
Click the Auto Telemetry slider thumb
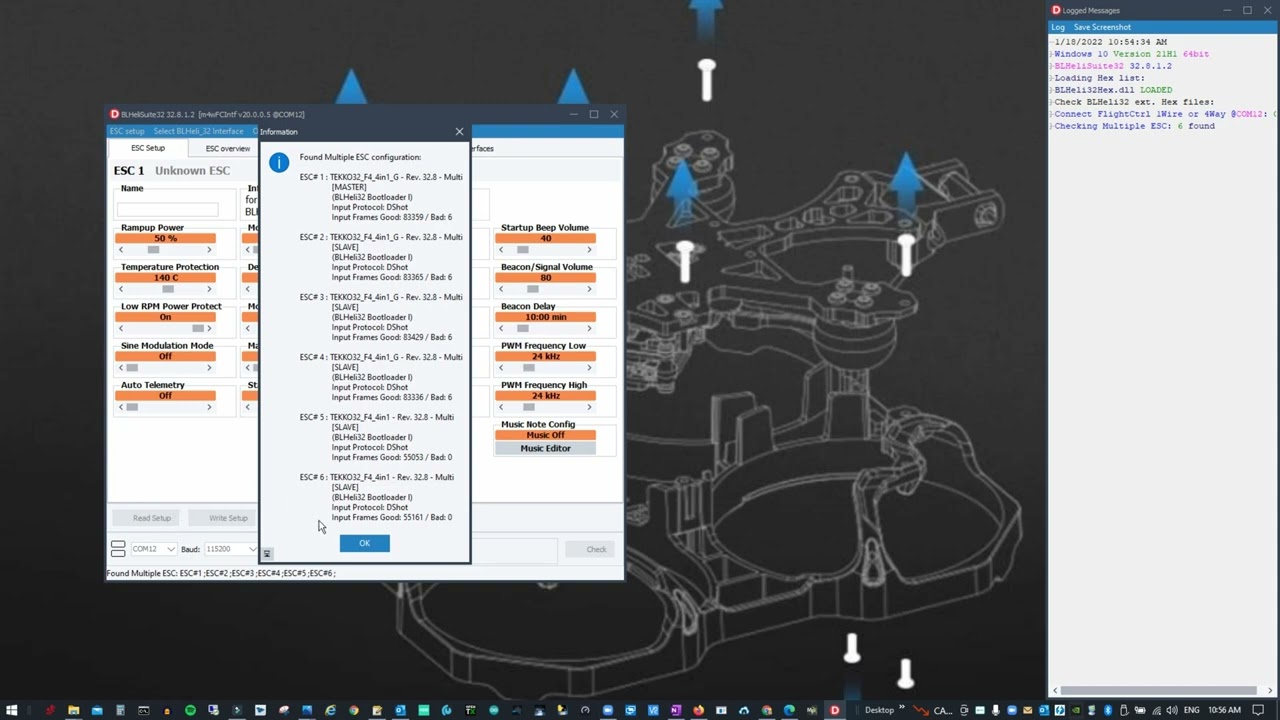click(132, 407)
